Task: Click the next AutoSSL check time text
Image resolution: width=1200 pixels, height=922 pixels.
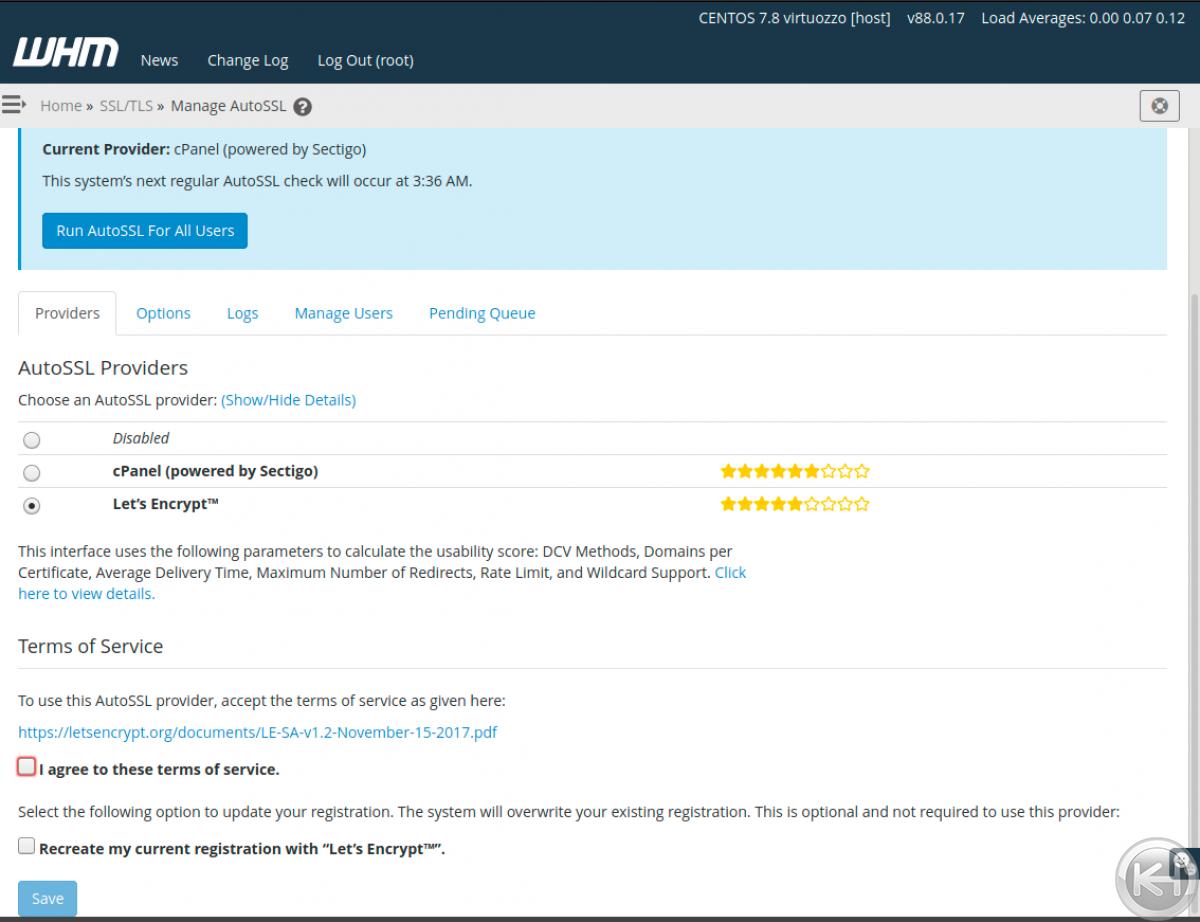Action: tap(257, 181)
